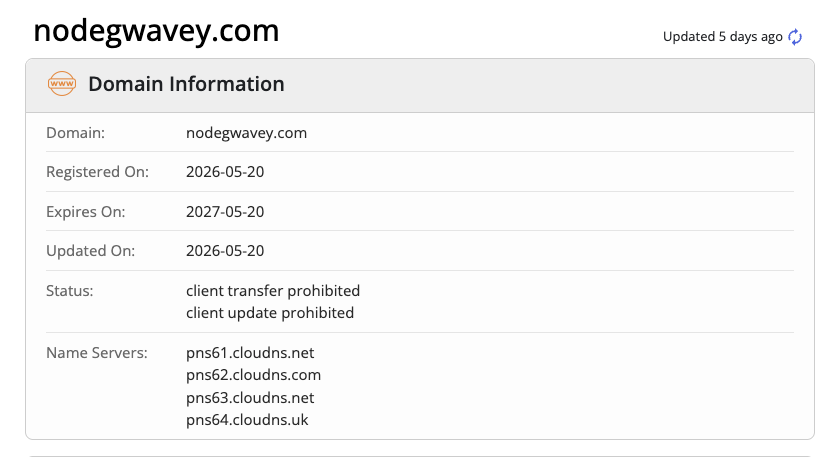Click the Registered On date 2026-05-20

pyautogui.click(x=225, y=172)
